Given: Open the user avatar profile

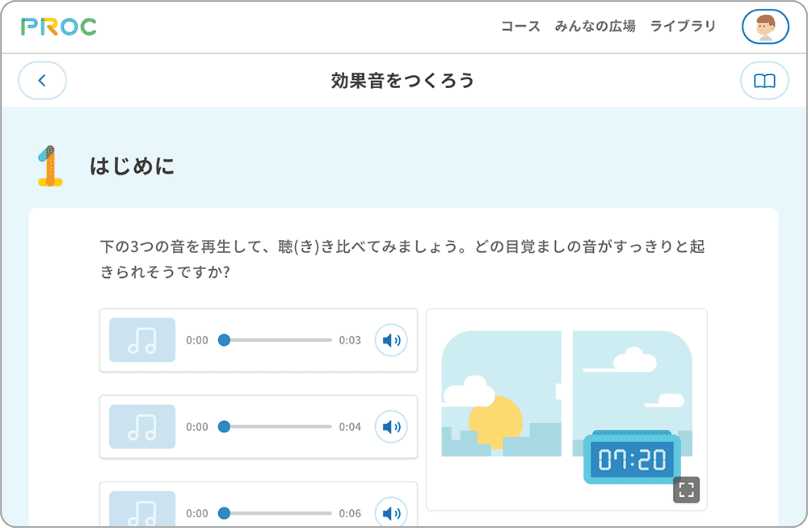Looking at the screenshot, I should [765, 26].
